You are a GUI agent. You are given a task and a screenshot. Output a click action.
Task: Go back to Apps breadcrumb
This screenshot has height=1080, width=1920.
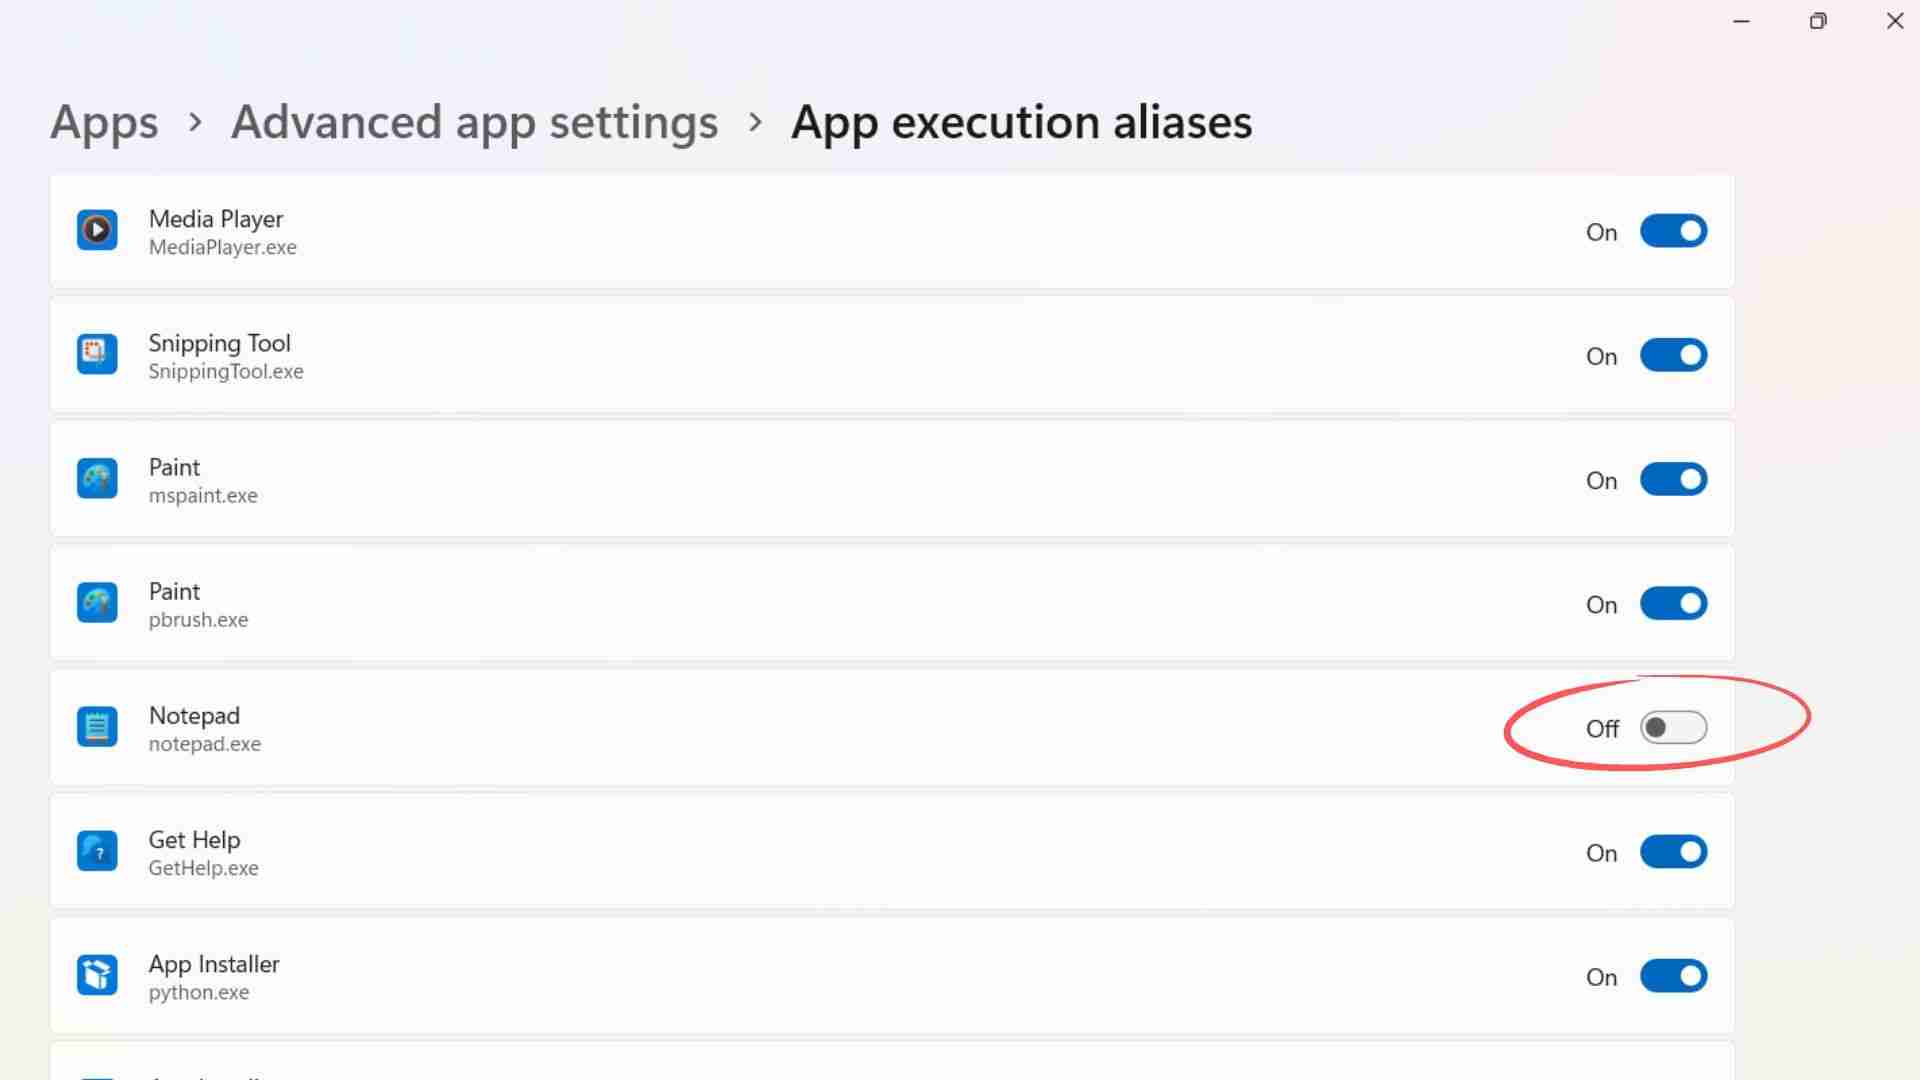pyautogui.click(x=104, y=123)
